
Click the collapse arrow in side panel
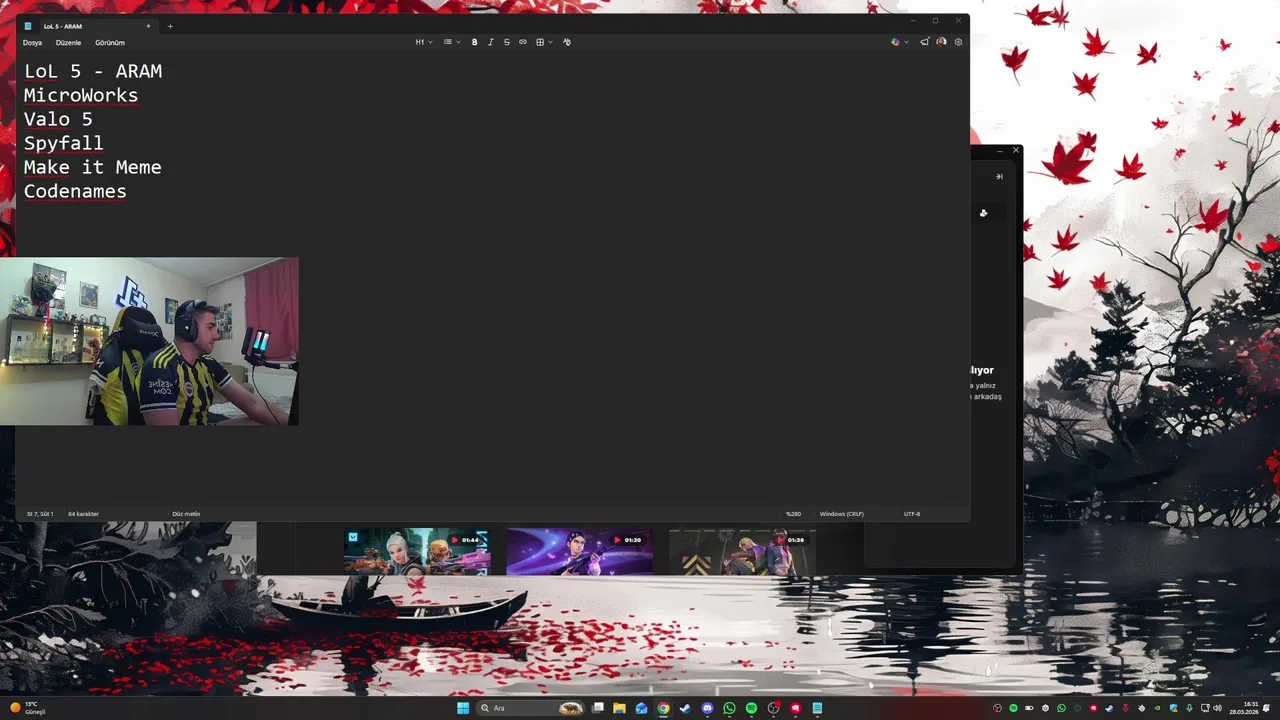click(998, 177)
